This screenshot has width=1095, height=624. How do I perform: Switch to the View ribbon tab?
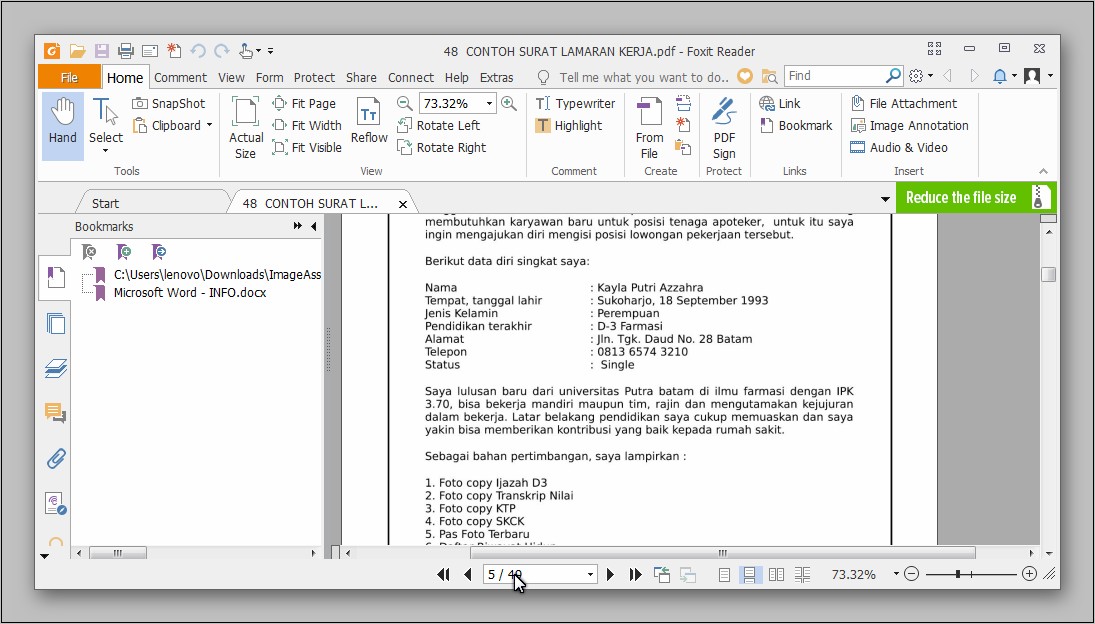pyautogui.click(x=231, y=77)
